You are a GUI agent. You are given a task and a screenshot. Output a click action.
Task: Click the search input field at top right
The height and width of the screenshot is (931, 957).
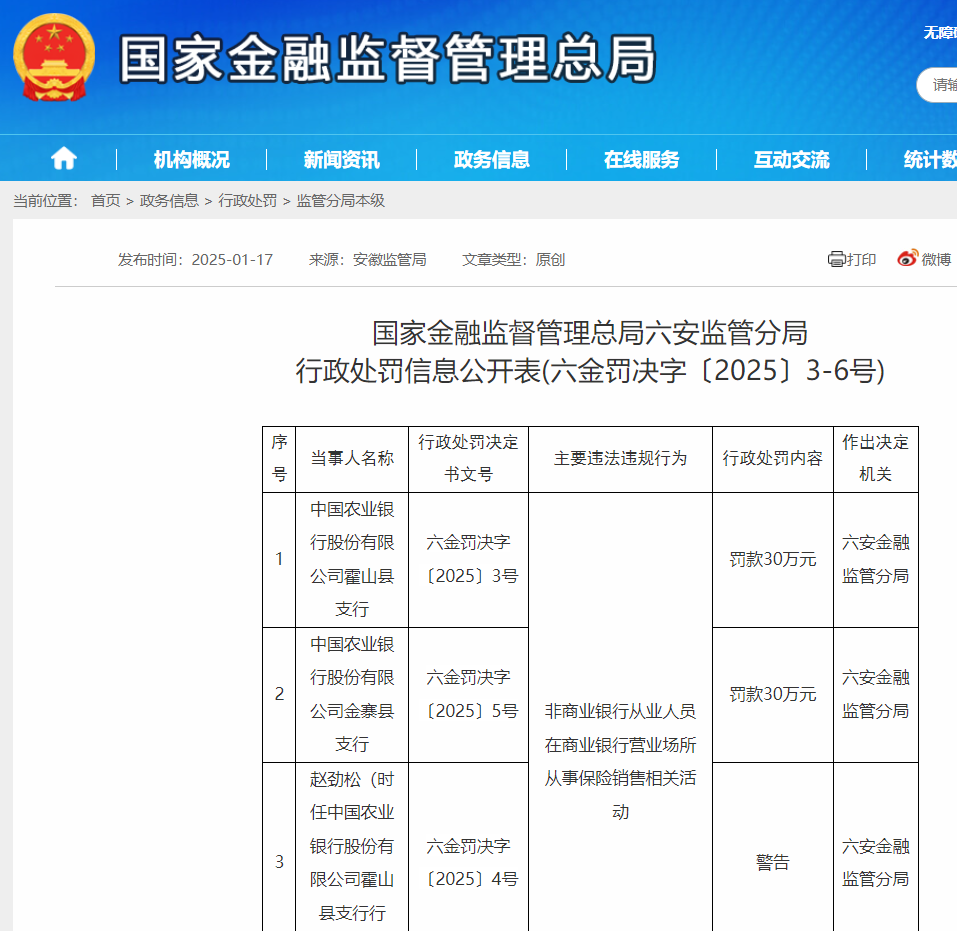click(x=937, y=85)
